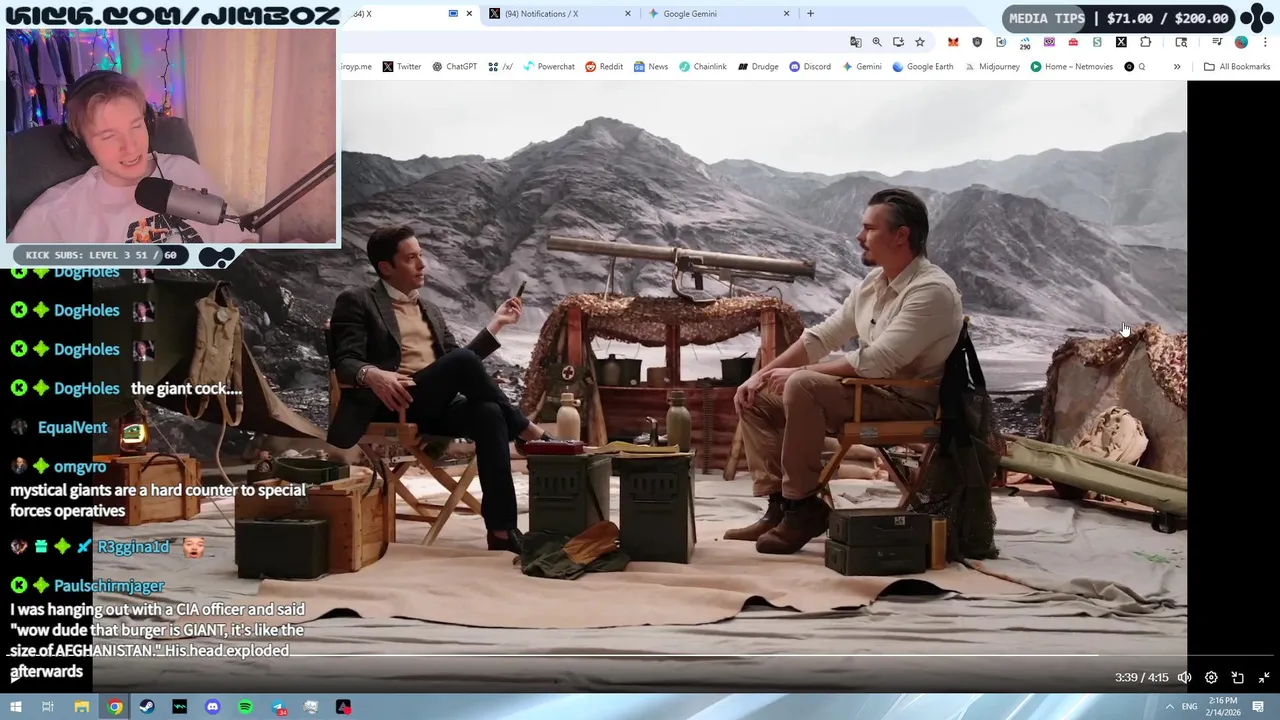Image resolution: width=1280 pixels, height=720 pixels.
Task: Open the All Bookmarks folder
Action: coord(1236,67)
